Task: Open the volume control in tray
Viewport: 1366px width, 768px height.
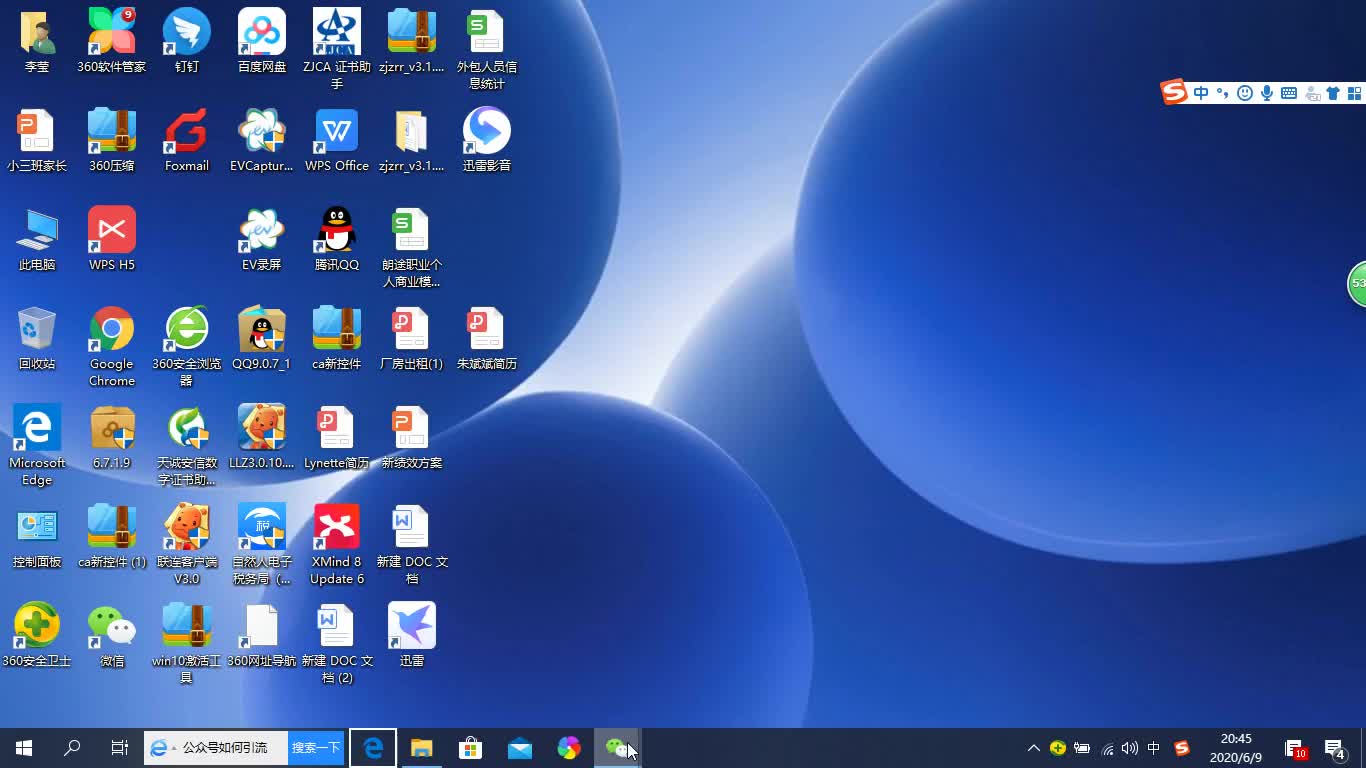Action: (1130, 748)
